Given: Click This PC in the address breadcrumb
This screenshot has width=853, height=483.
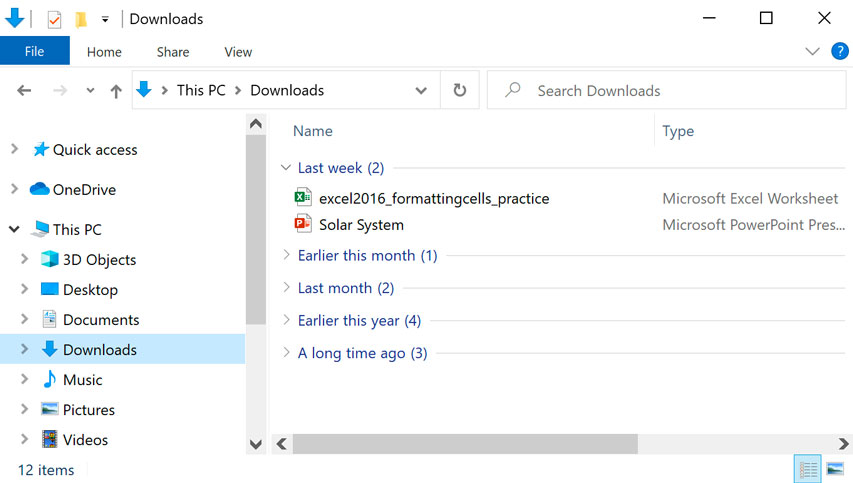Looking at the screenshot, I should [201, 90].
